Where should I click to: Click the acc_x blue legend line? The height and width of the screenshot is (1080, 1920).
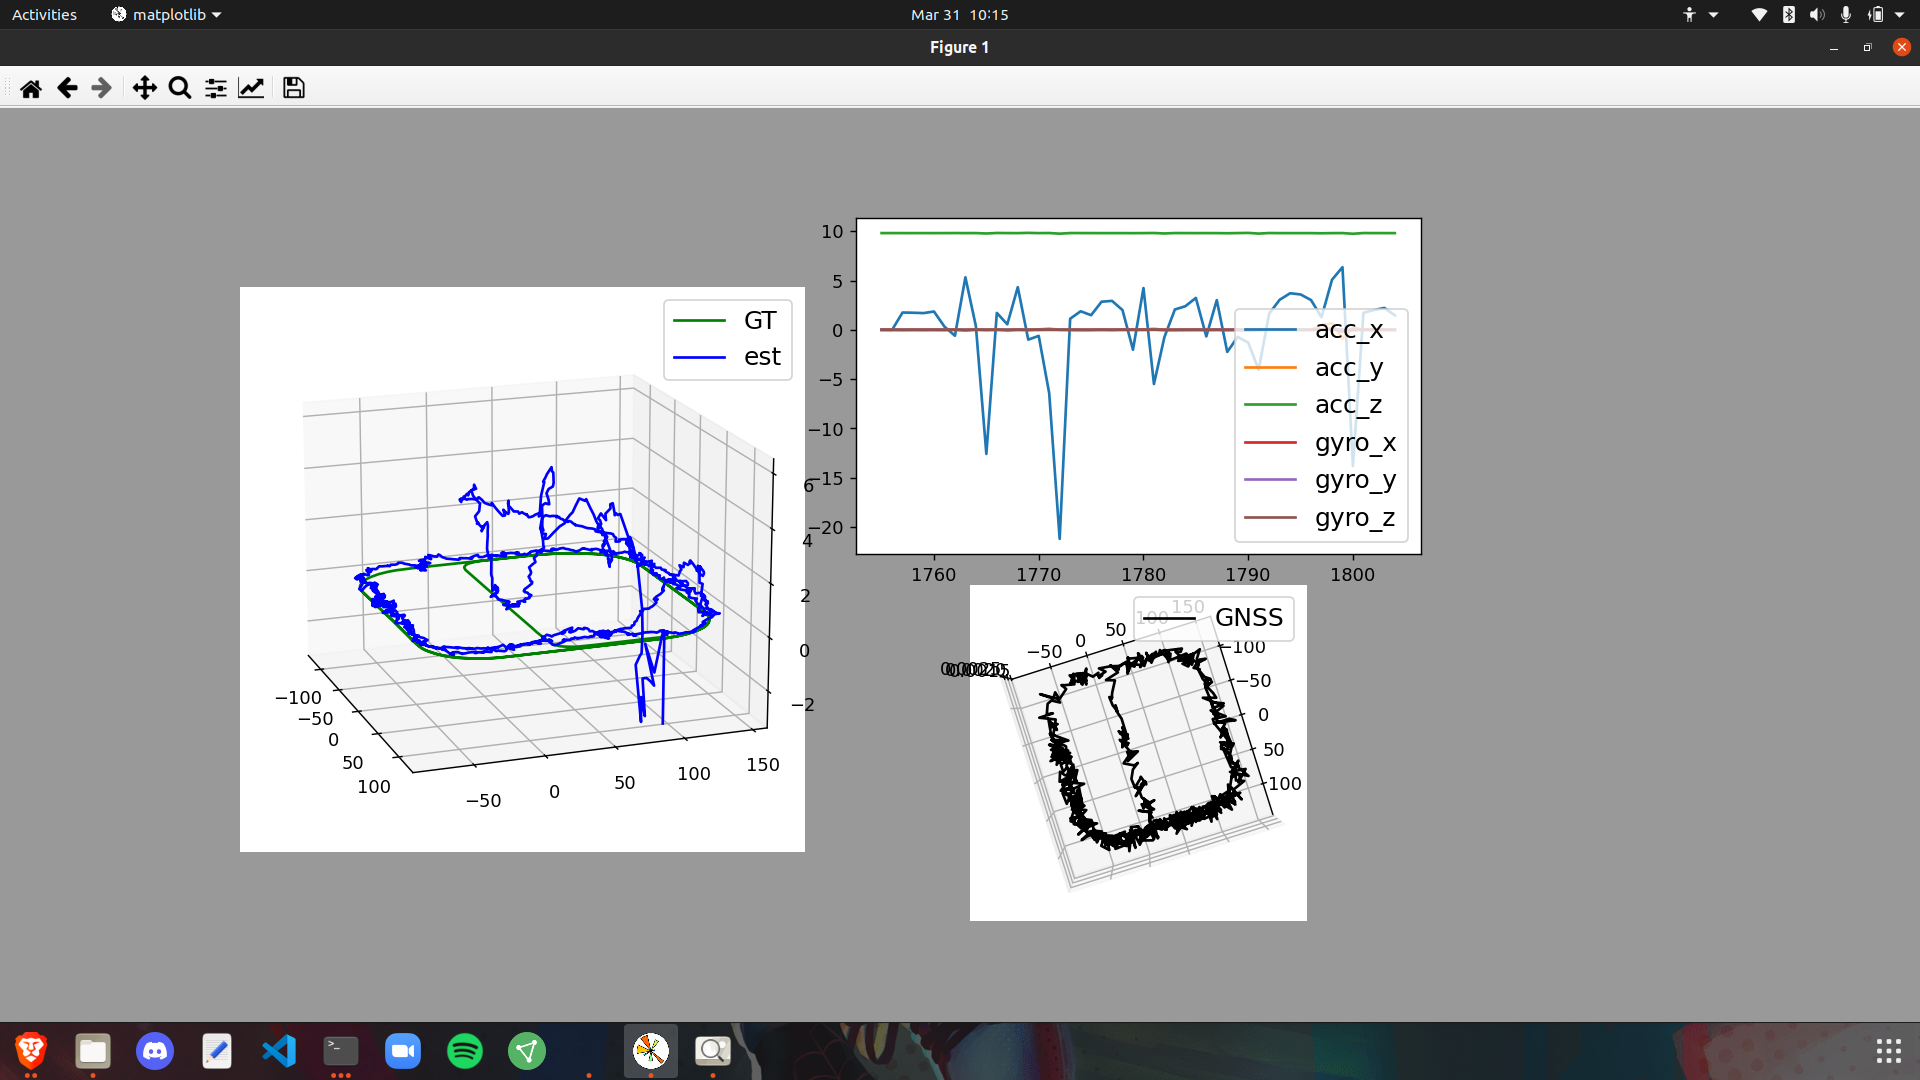1270,330
